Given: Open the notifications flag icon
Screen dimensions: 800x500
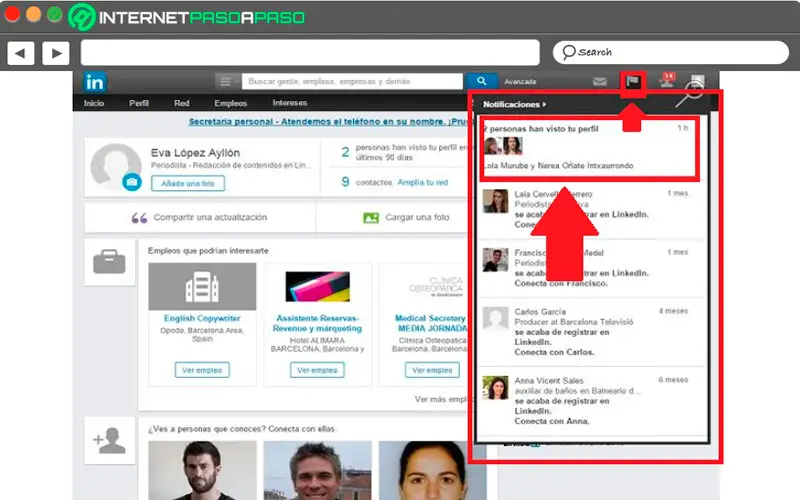Looking at the screenshot, I should tap(633, 81).
